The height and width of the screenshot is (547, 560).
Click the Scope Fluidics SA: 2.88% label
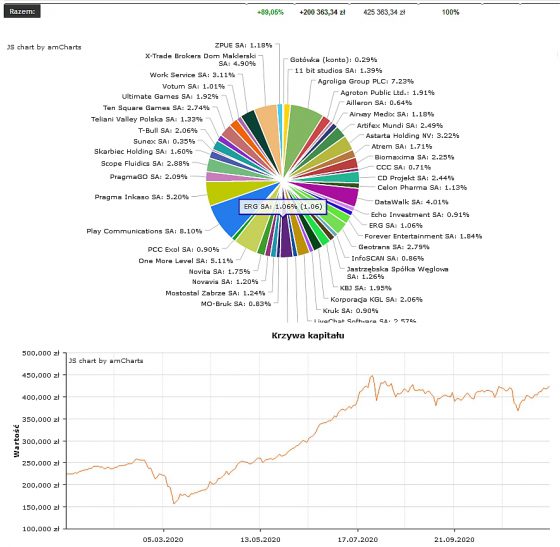(x=145, y=164)
